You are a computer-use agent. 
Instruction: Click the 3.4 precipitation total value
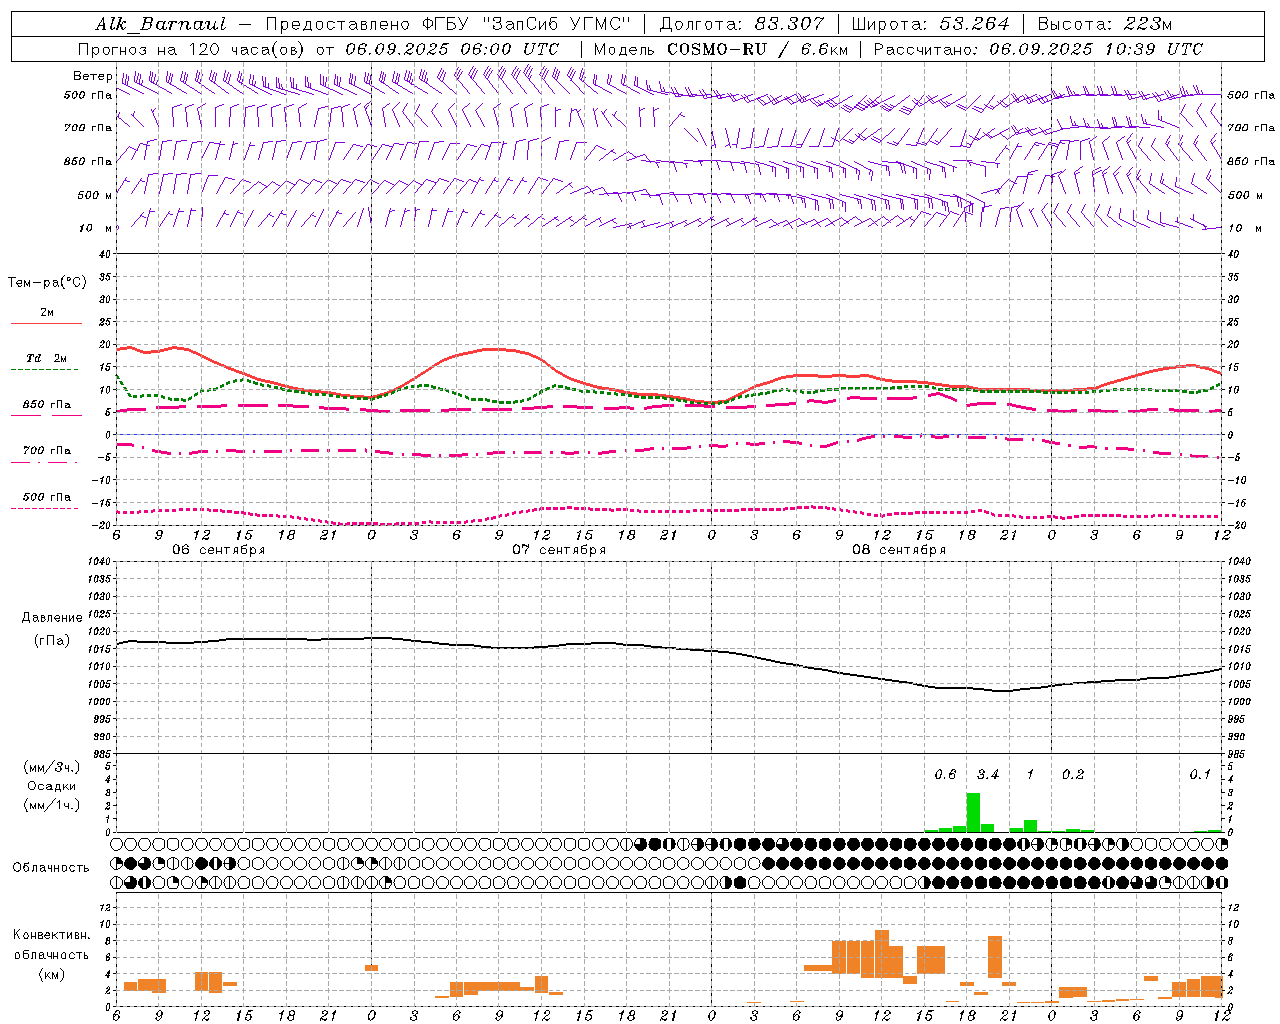point(988,774)
